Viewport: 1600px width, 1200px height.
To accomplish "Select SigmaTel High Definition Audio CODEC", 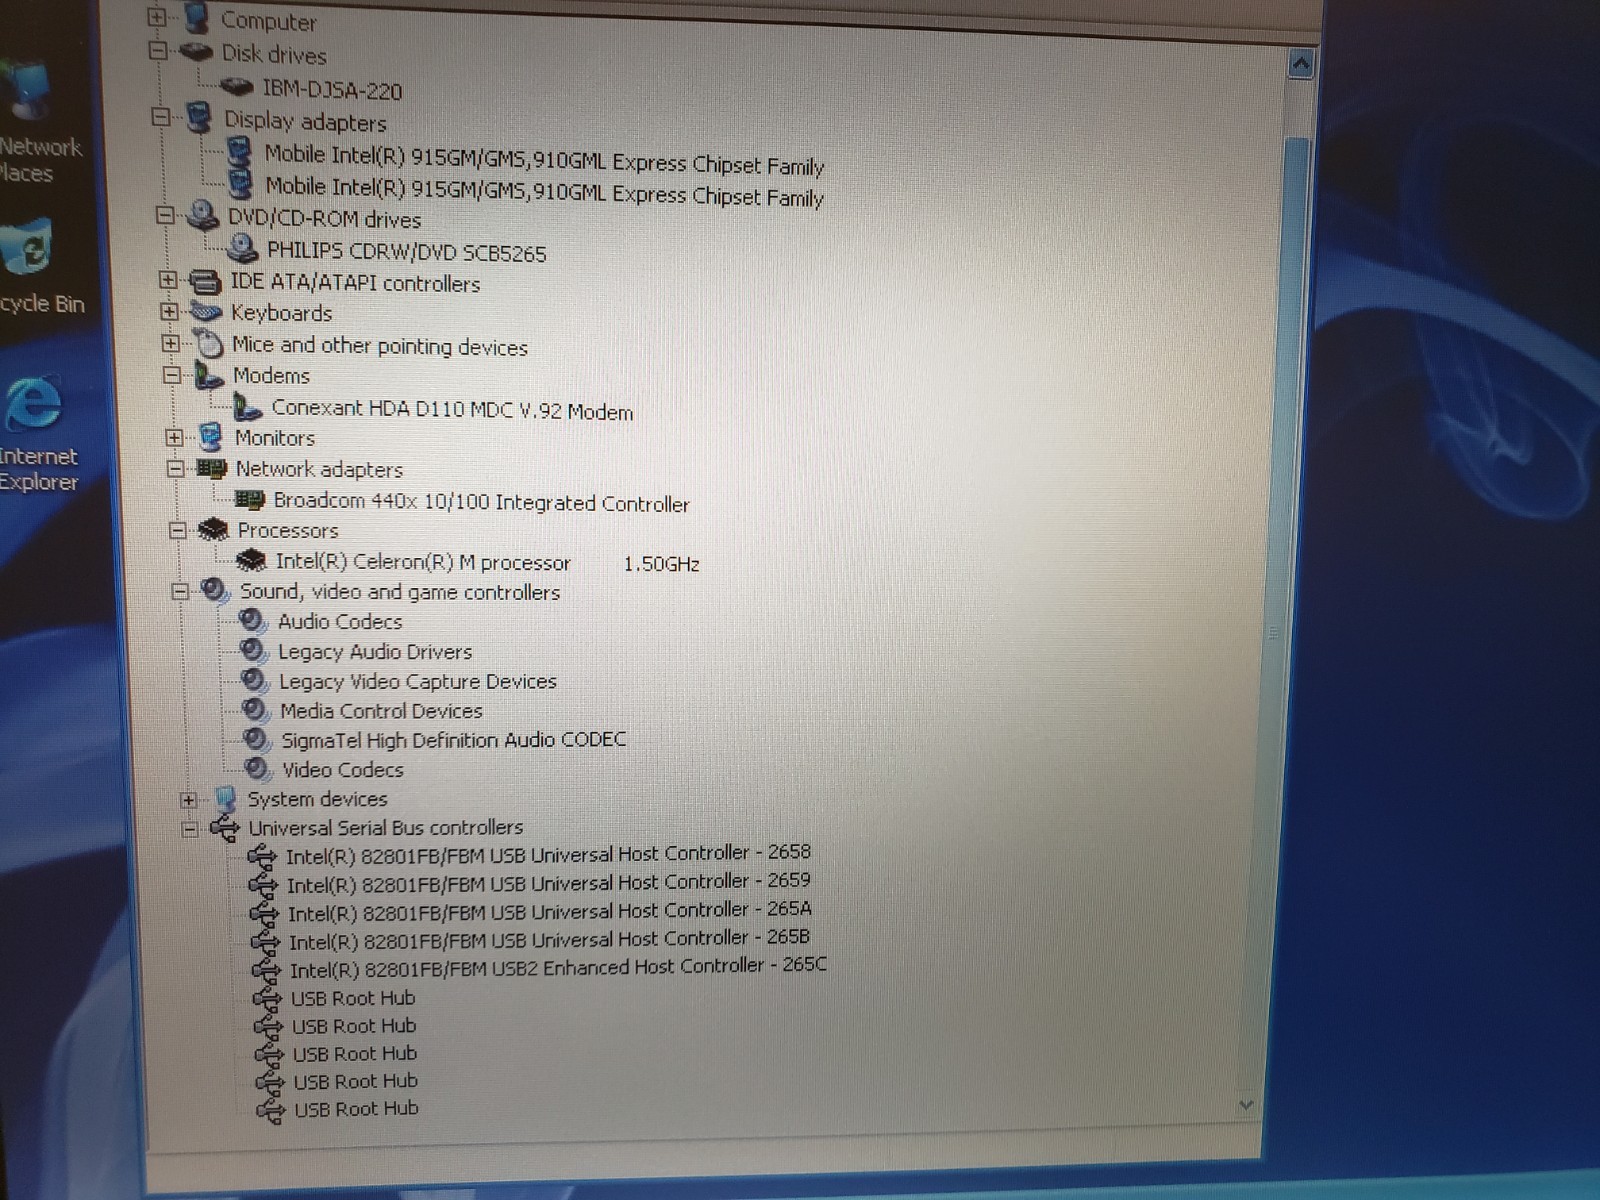I will pyautogui.click(x=454, y=740).
